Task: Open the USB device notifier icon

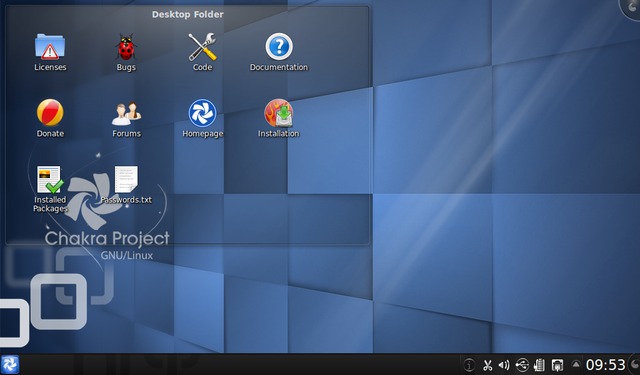Action: coord(522,365)
